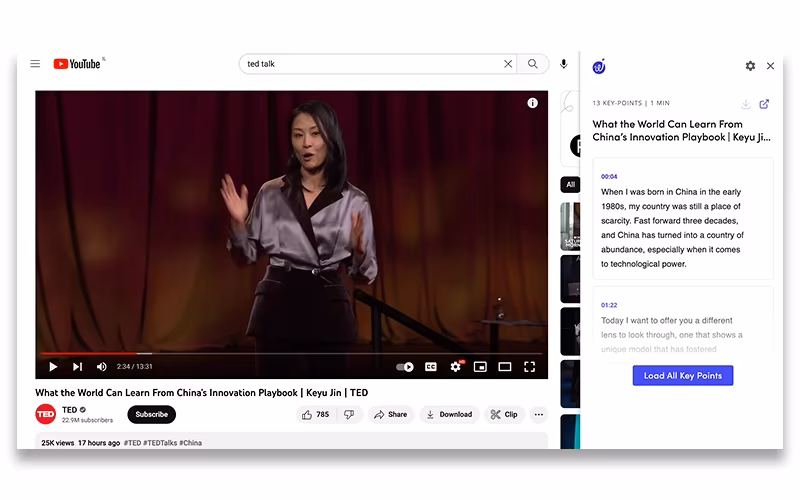
Task: Click the video title below the player
Action: [x=202, y=393]
